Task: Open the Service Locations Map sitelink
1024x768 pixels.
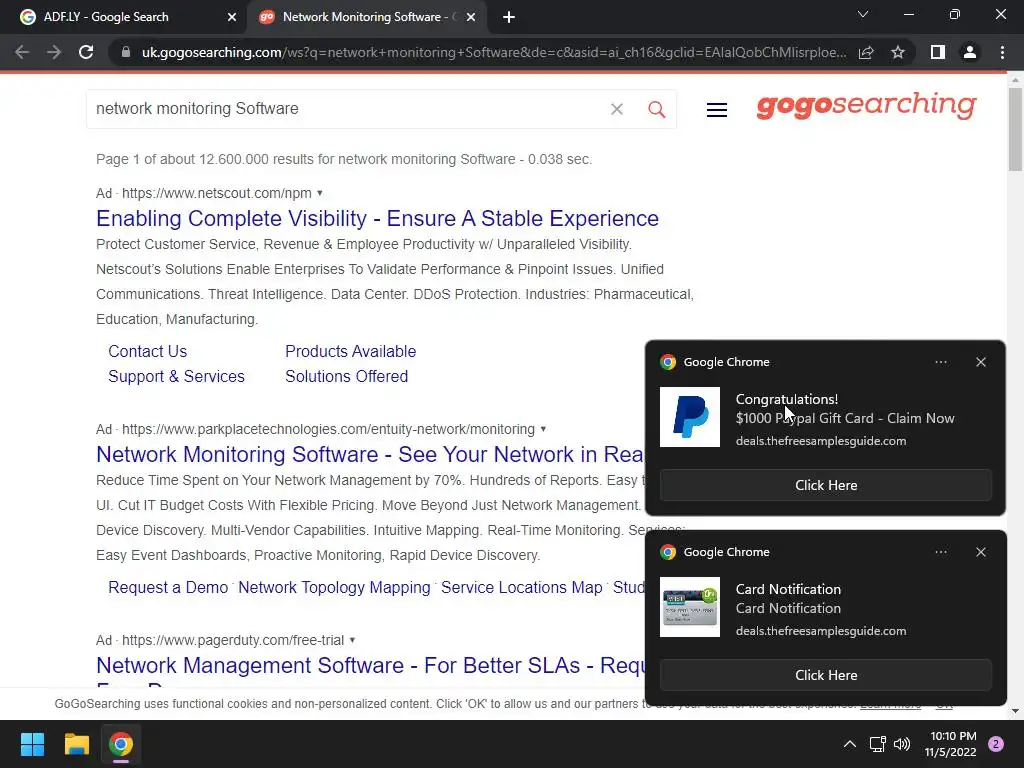Action: (522, 587)
